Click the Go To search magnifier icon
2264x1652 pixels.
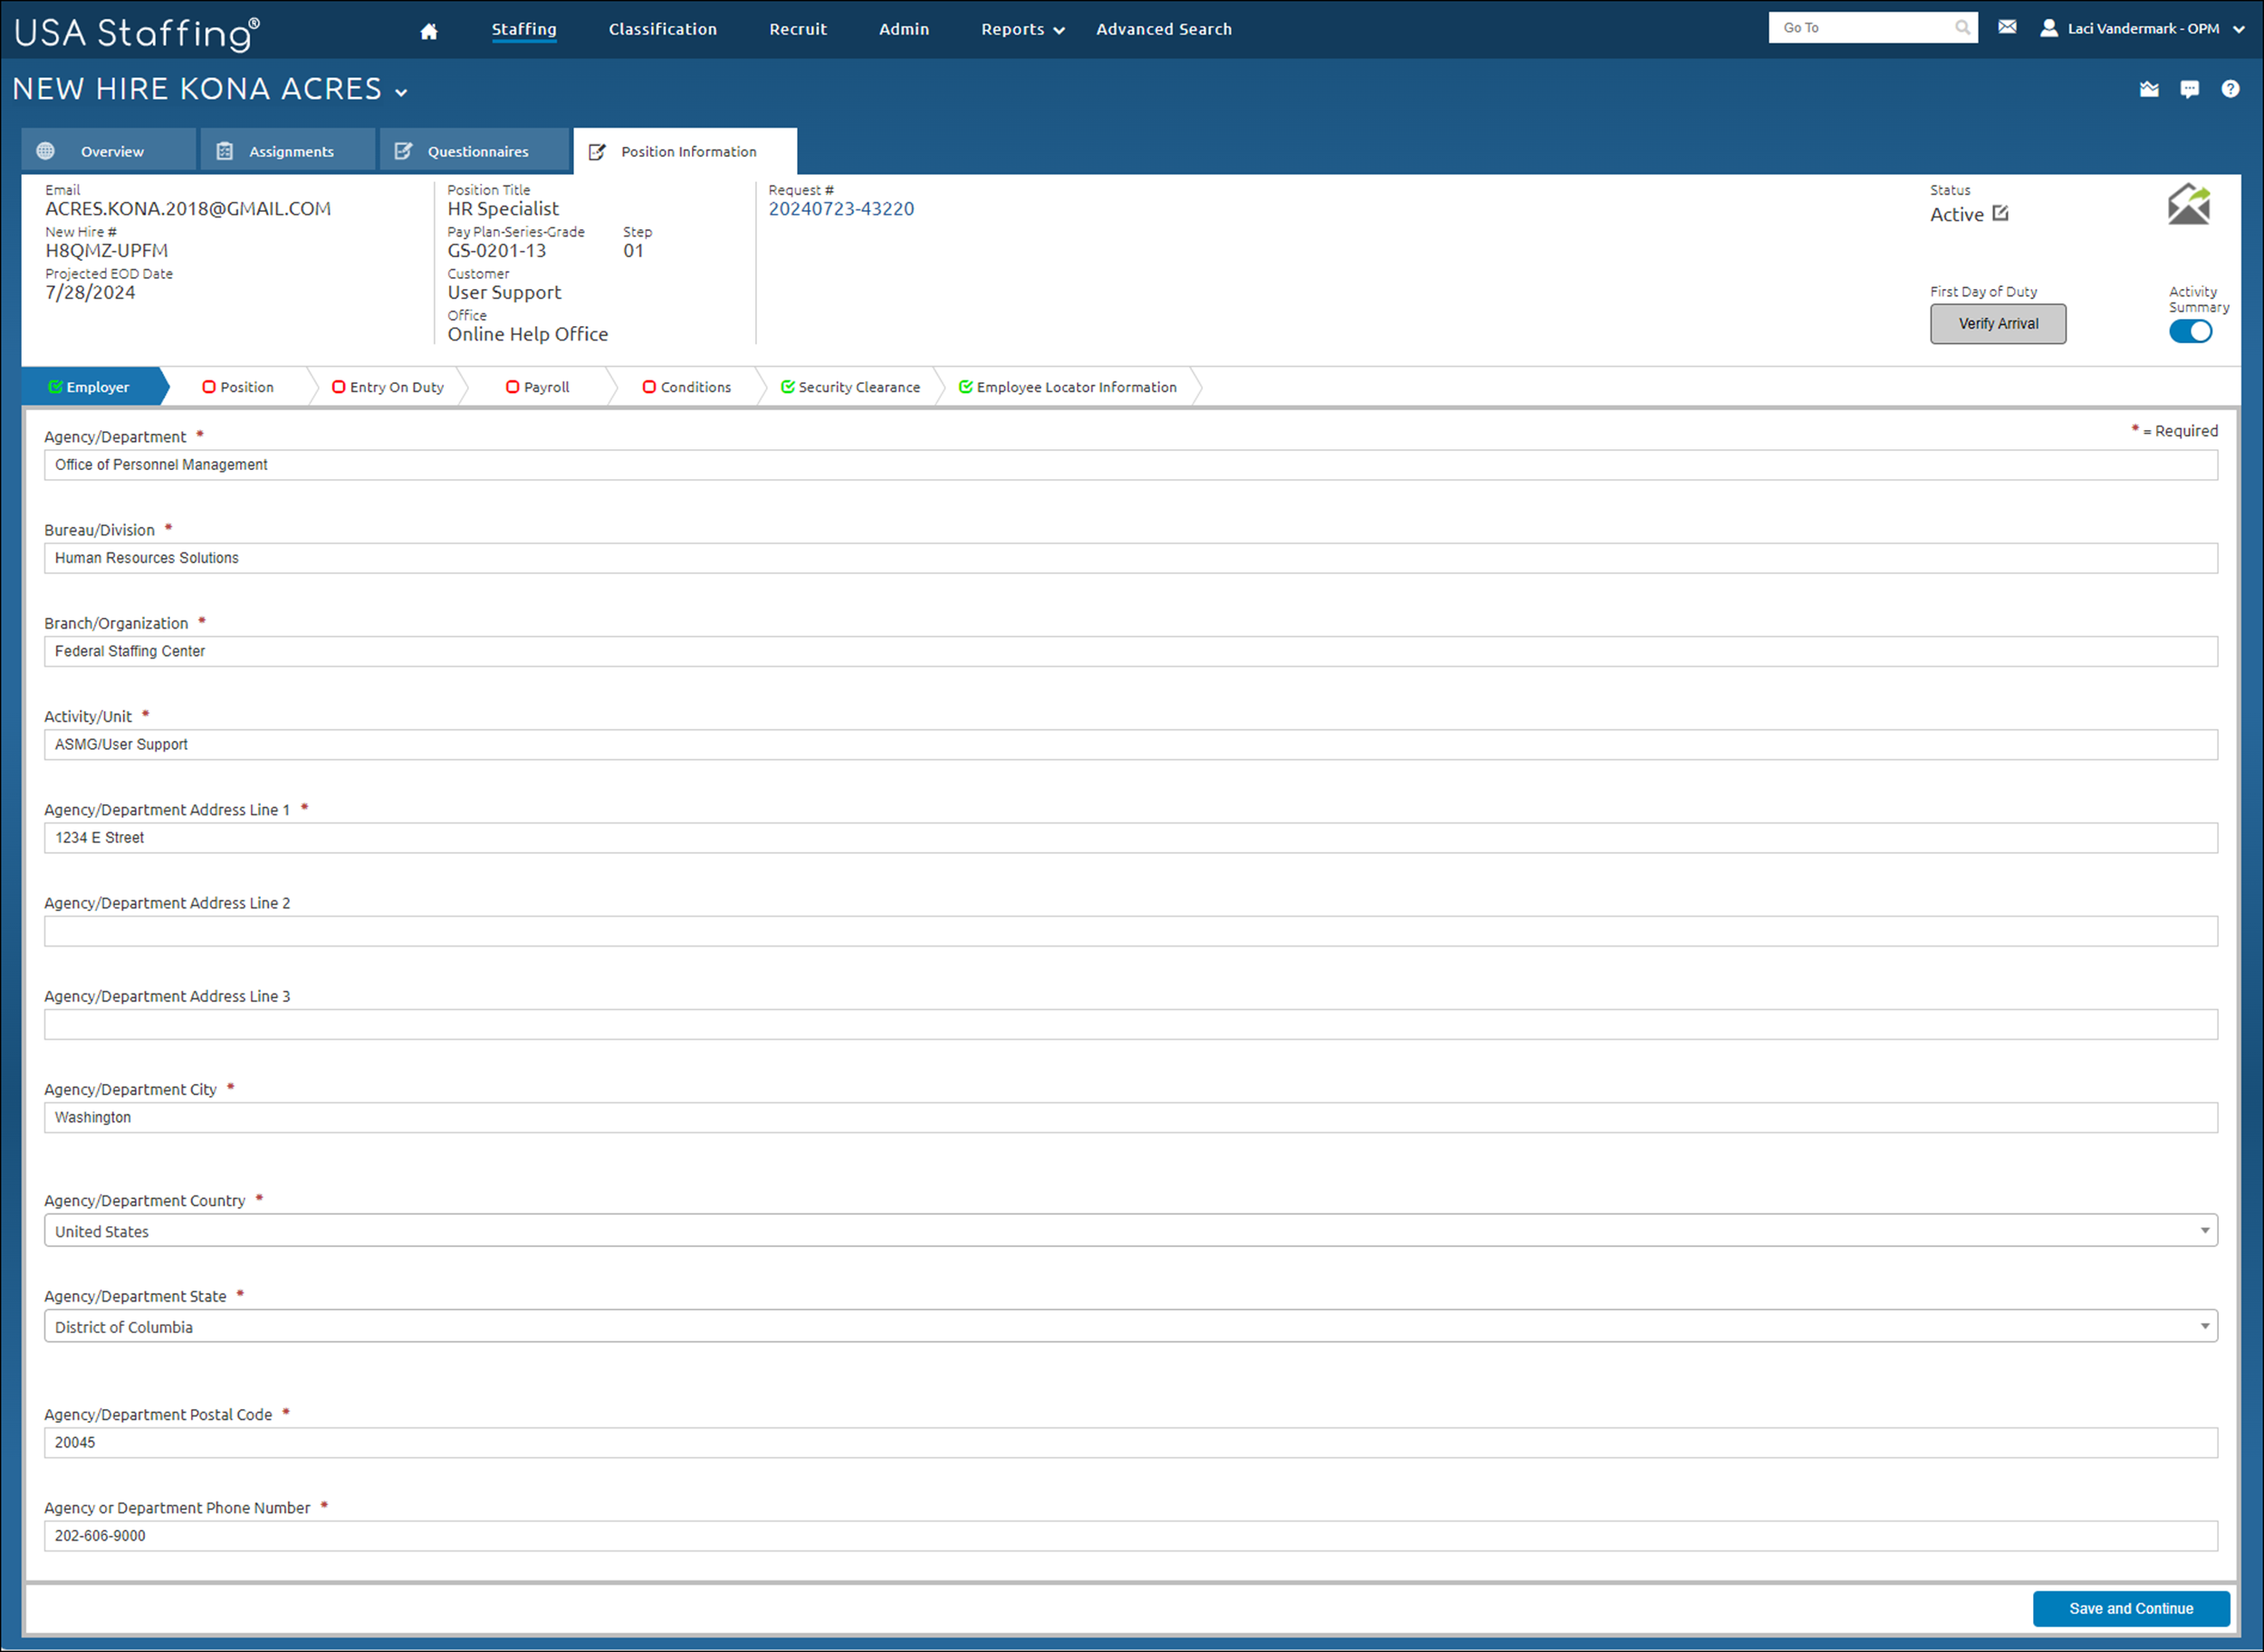(1962, 28)
